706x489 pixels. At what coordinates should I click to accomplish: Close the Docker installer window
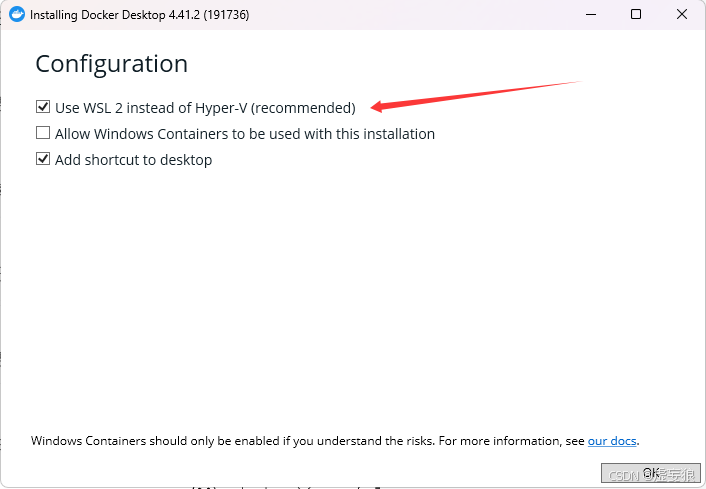[x=682, y=14]
